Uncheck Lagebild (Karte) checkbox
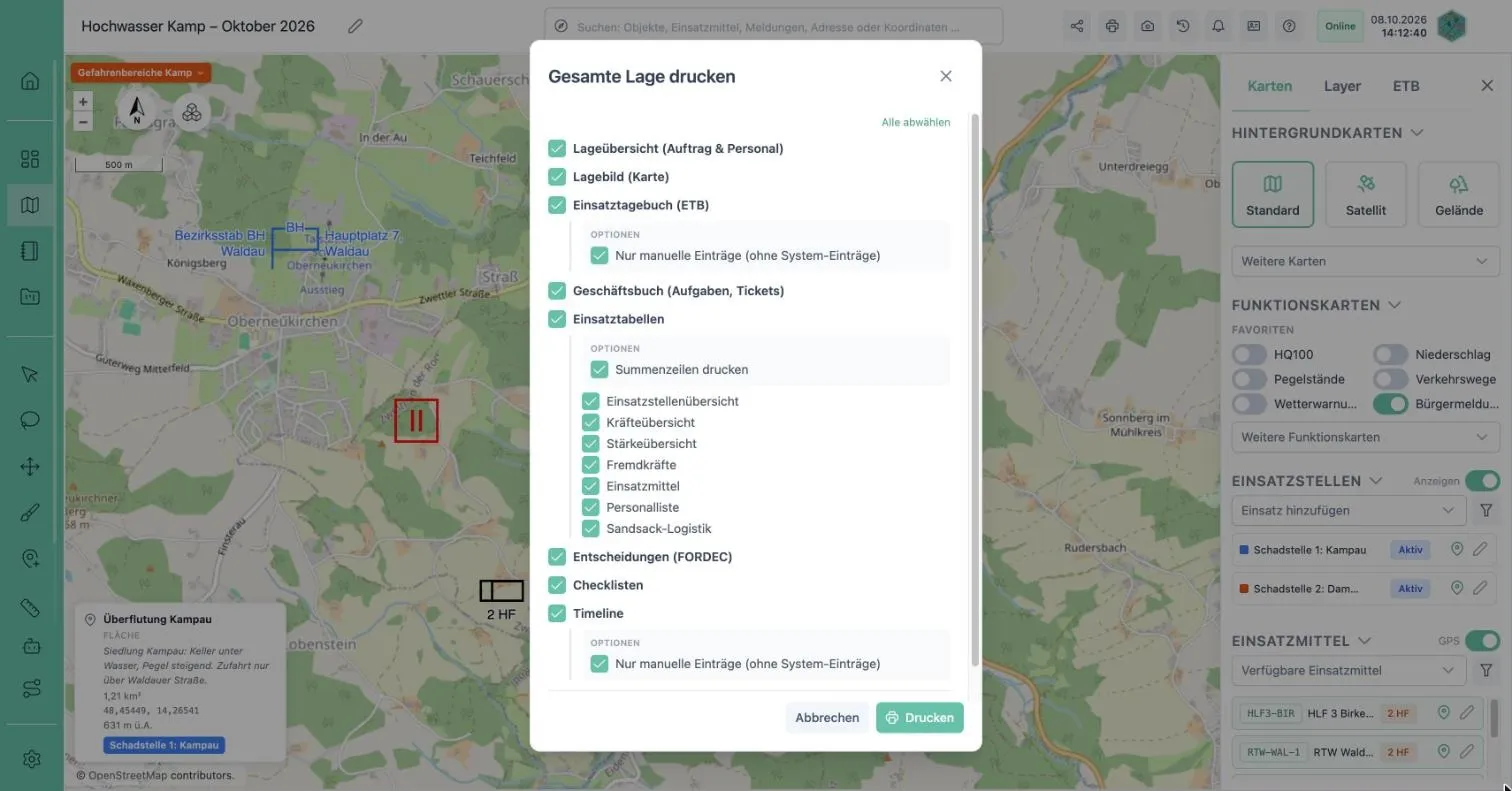Viewport: 1512px width, 791px height. tap(557, 176)
